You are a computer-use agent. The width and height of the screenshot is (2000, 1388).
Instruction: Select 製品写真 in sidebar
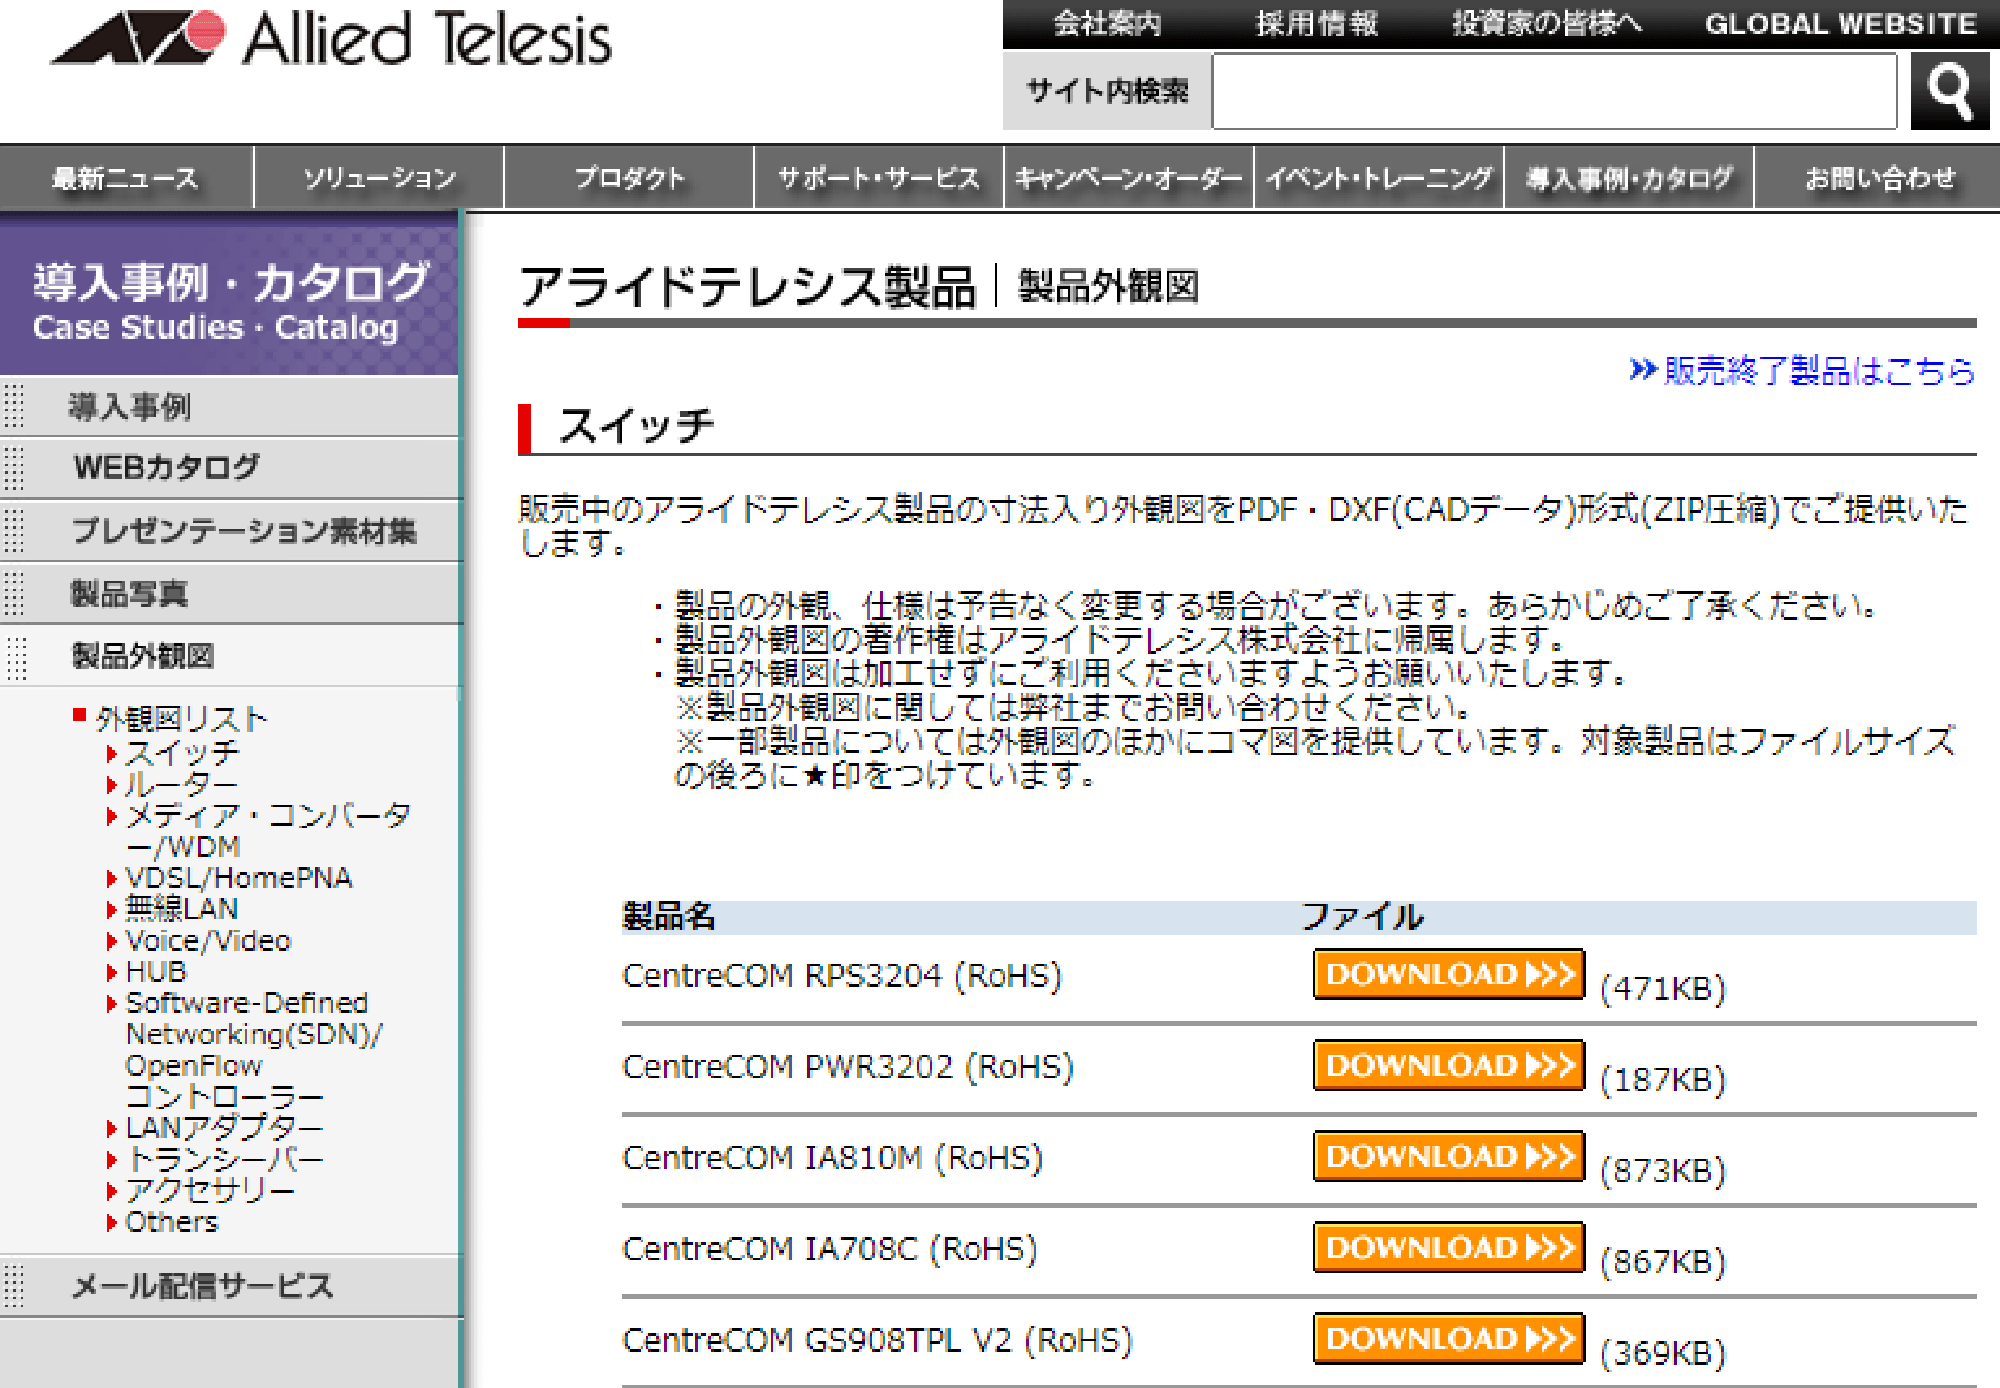tap(230, 593)
